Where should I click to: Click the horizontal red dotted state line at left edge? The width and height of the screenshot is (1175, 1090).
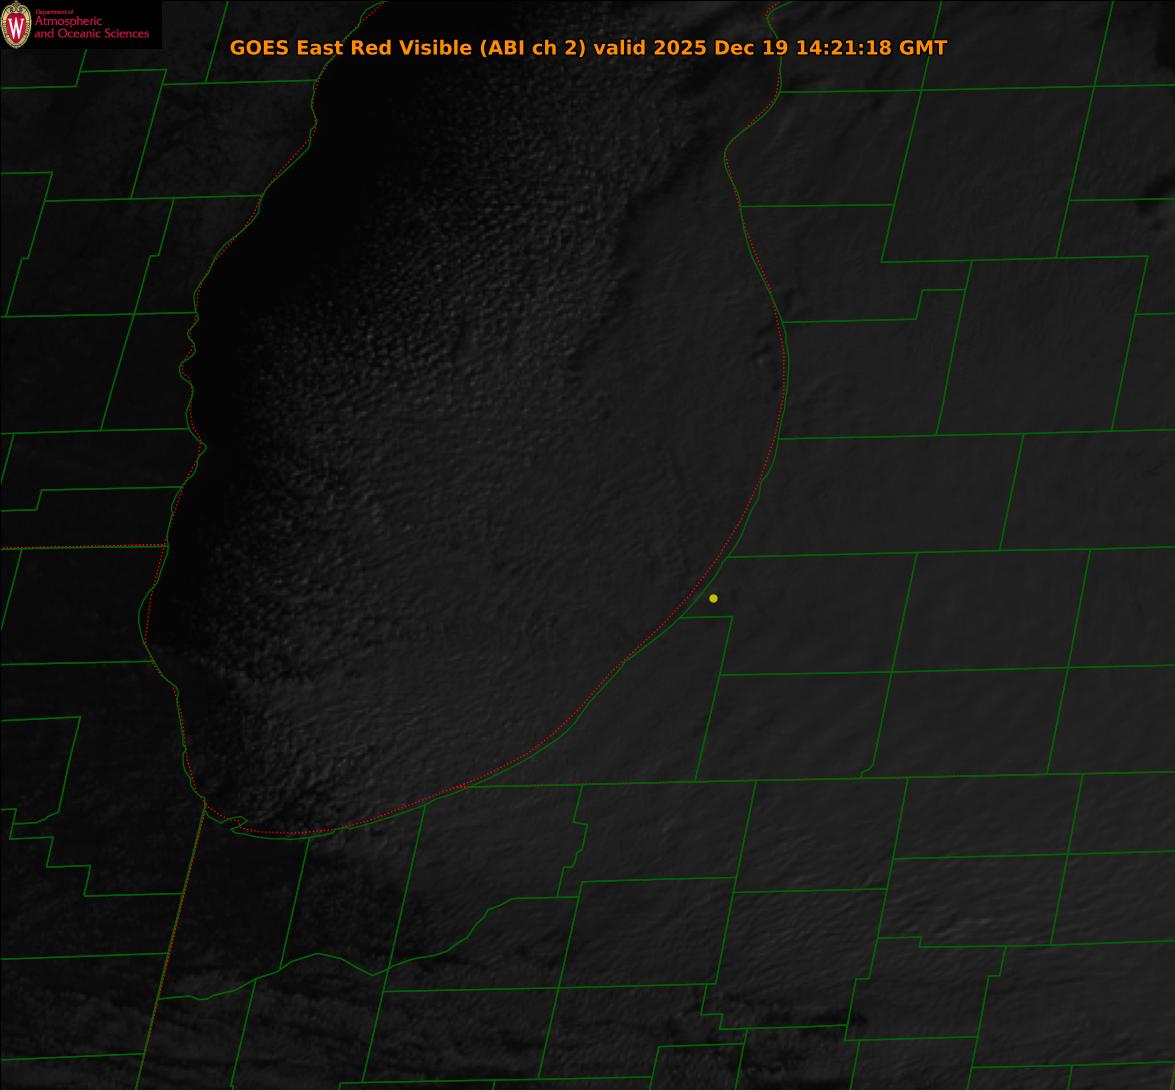(80, 547)
